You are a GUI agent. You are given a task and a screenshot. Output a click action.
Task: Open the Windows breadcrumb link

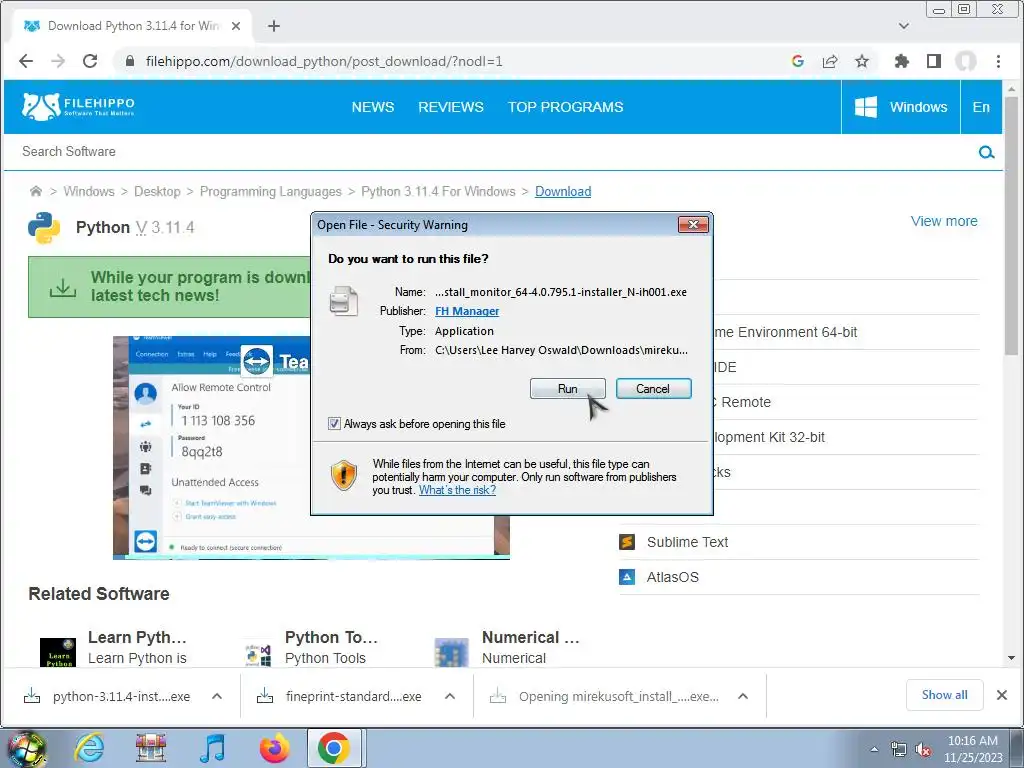click(x=89, y=191)
